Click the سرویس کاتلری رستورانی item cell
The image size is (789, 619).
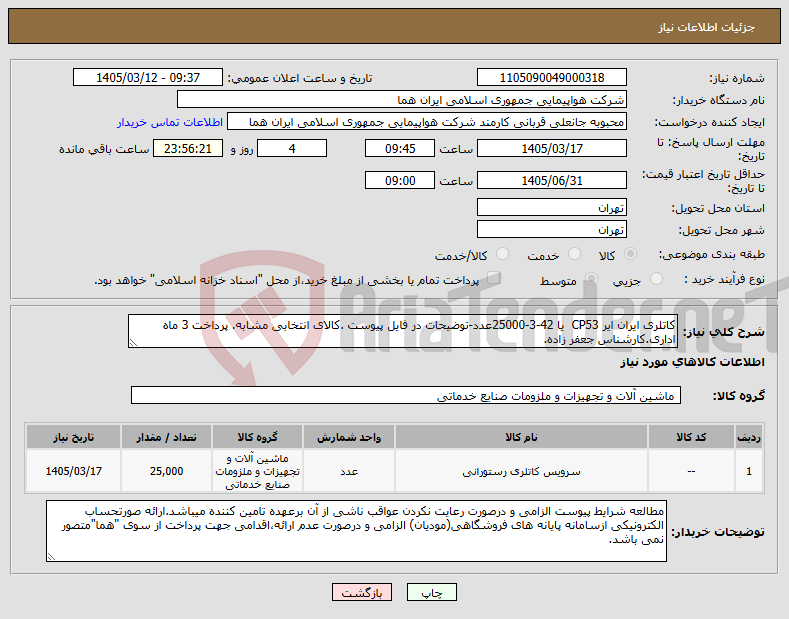pos(521,472)
